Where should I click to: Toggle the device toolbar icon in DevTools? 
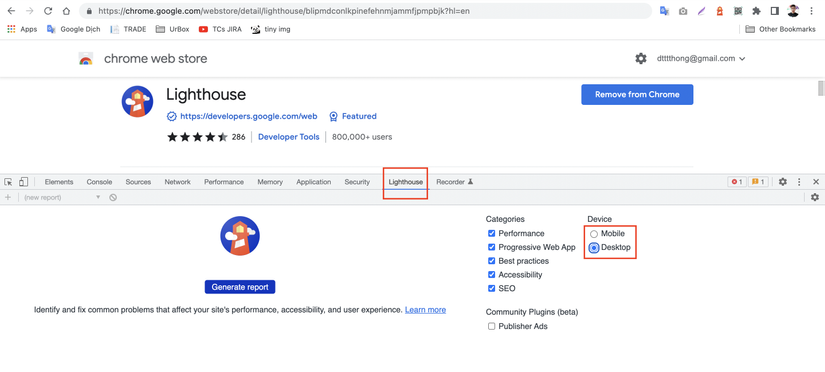pos(23,182)
